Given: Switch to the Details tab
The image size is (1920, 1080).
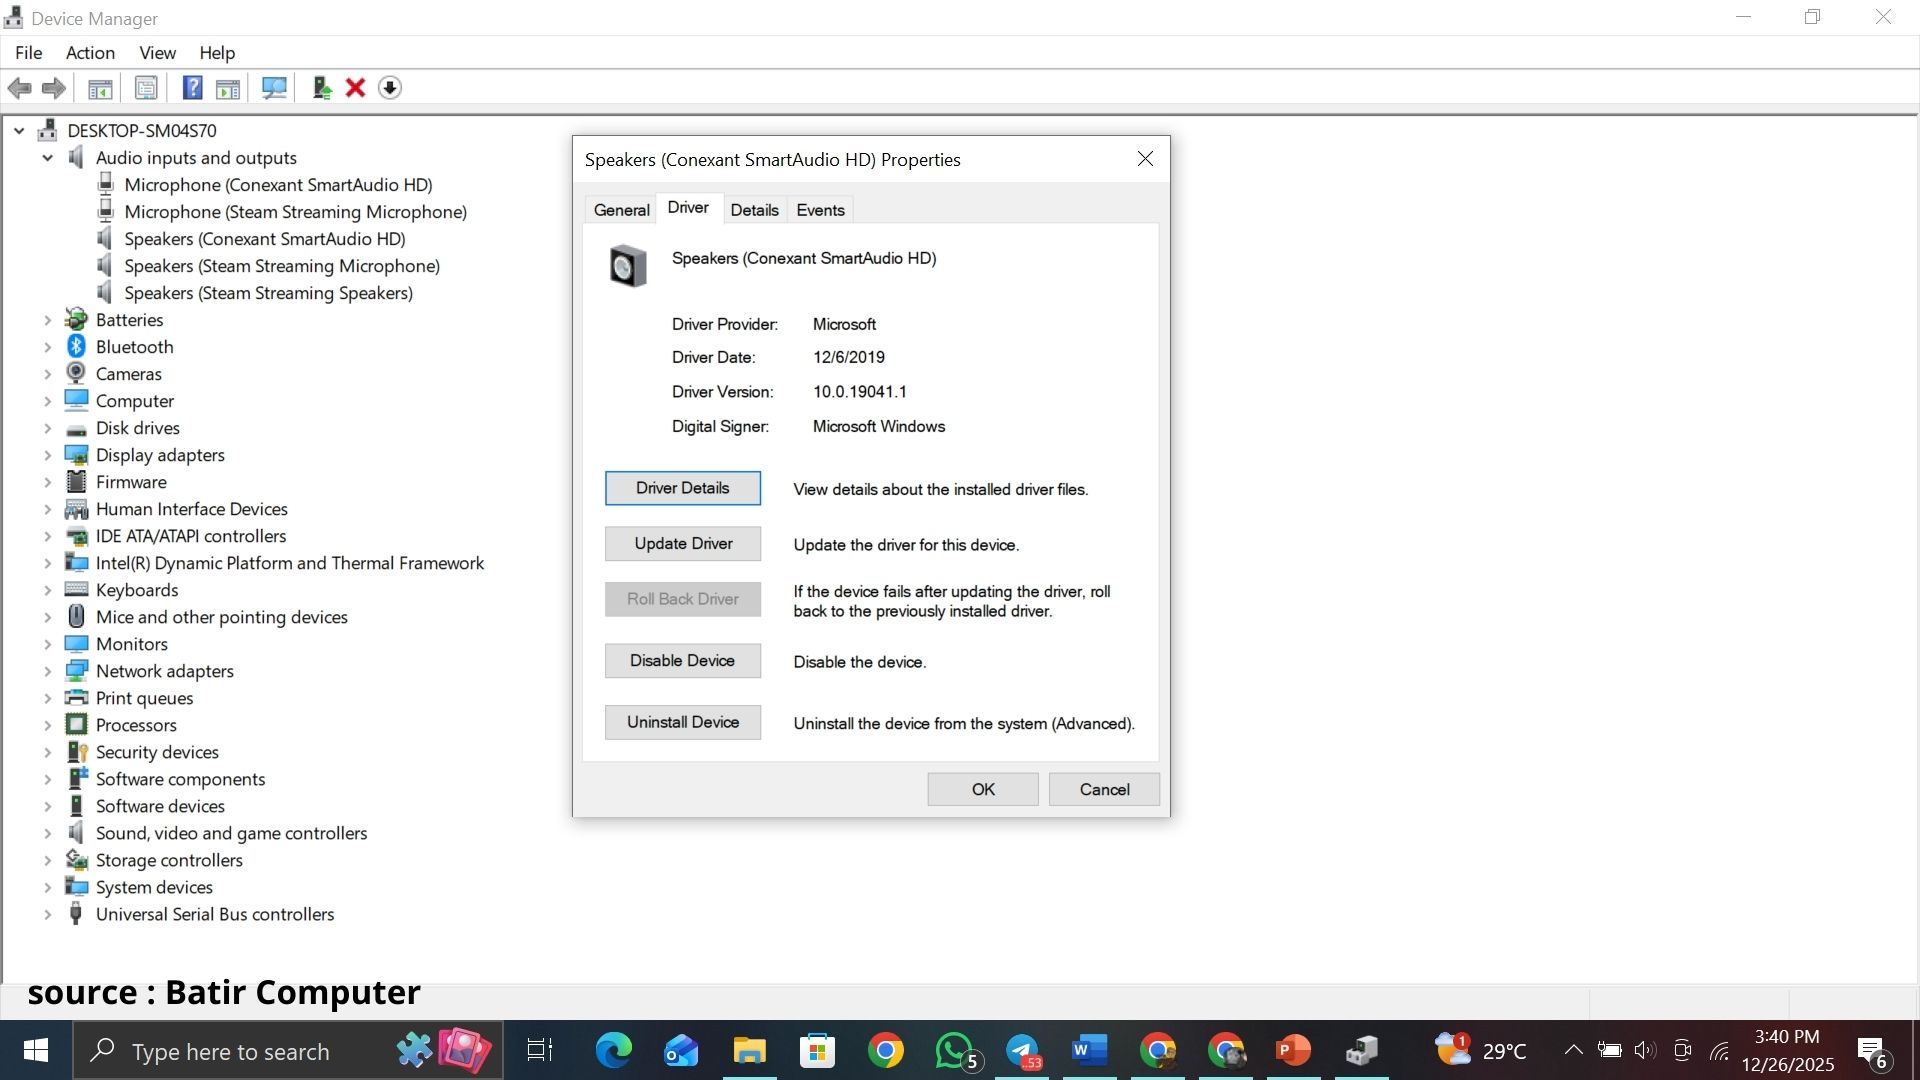Looking at the screenshot, I should pyautogui.click(x=754, y=210).
